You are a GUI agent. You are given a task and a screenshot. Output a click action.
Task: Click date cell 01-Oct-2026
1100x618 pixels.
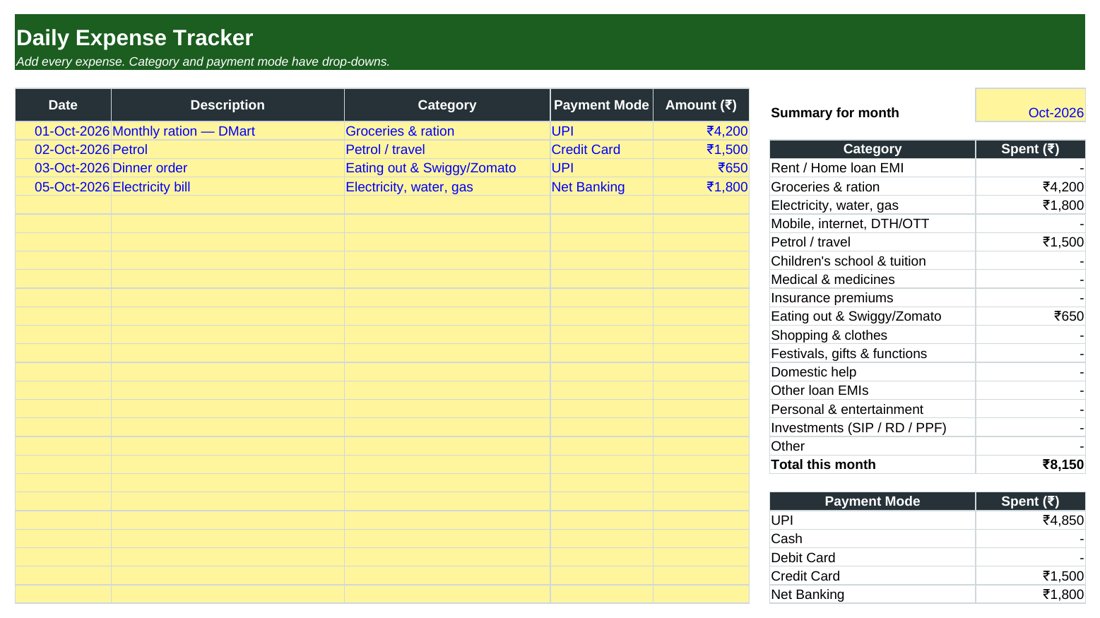(63, 131)
